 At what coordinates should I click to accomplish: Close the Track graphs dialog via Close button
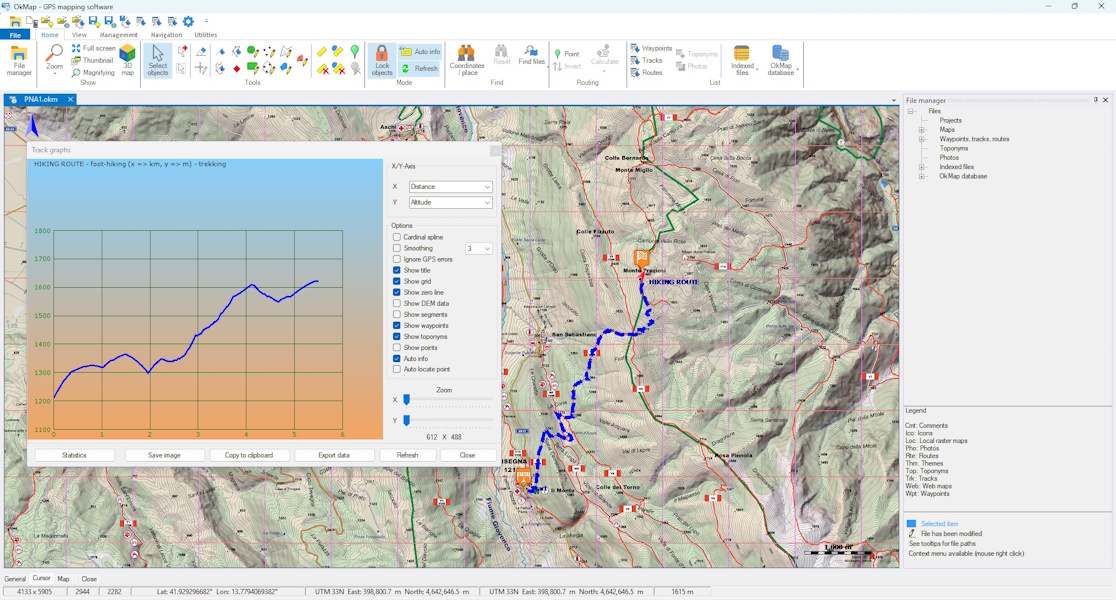click(467, 455)
